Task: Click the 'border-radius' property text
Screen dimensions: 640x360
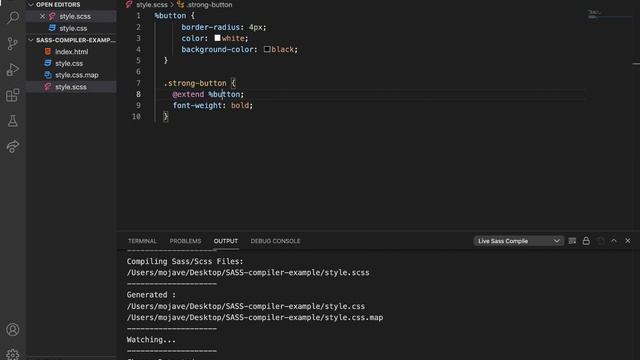Action: coord(211,27)
